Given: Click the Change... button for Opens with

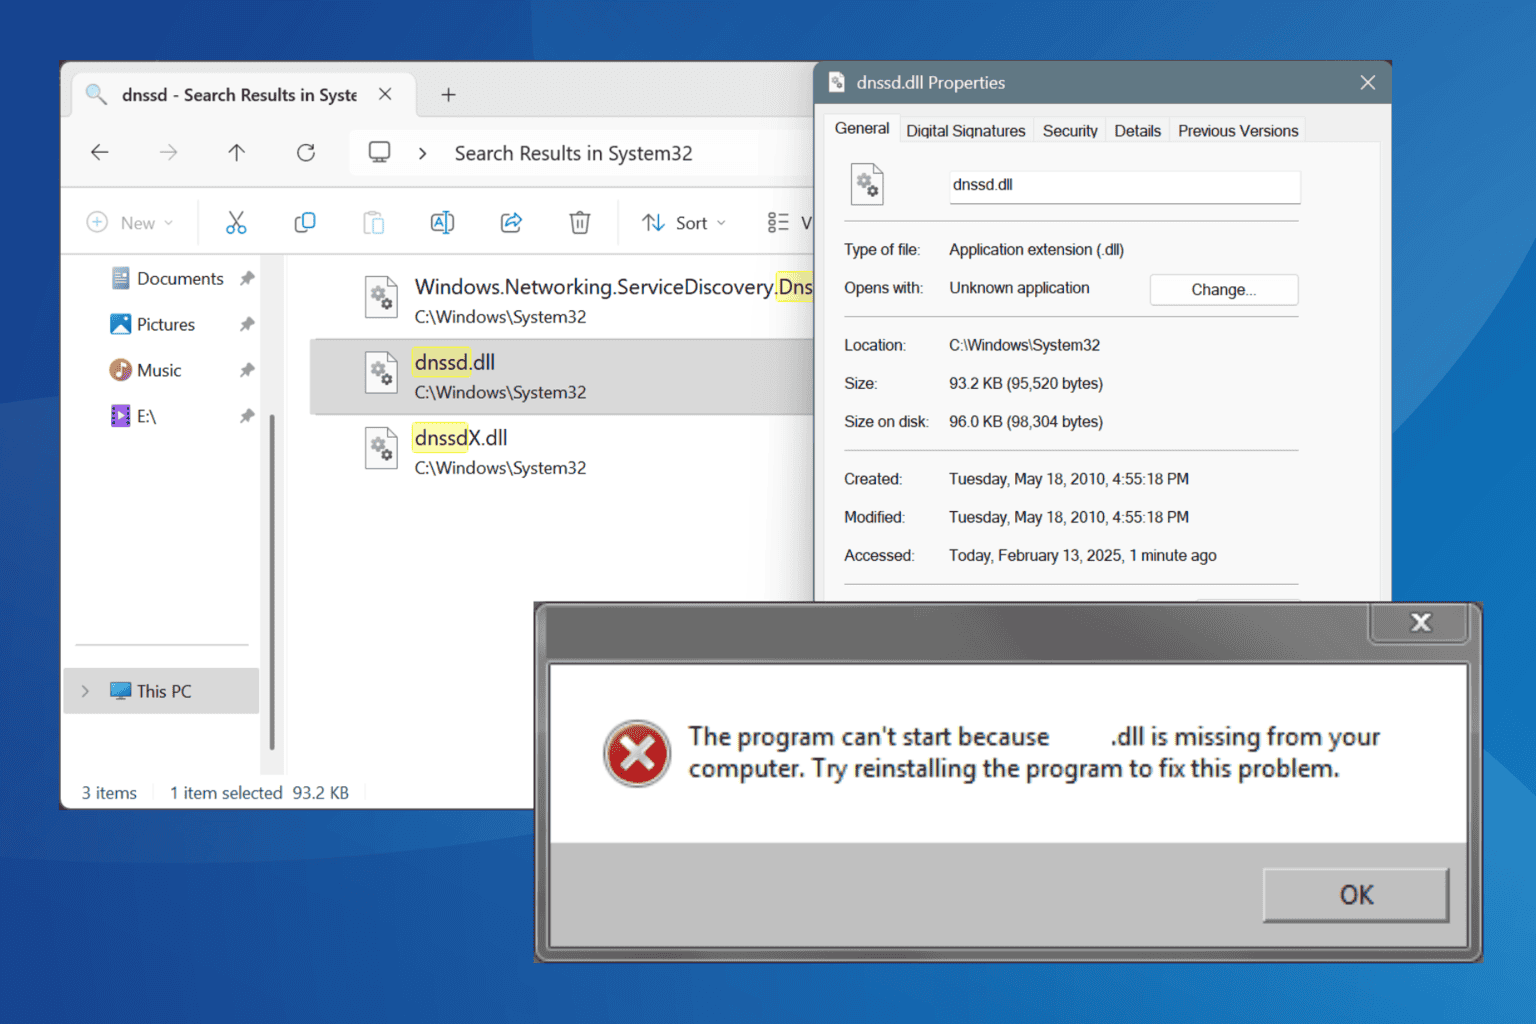Looking at the screenshot, I should coord(1224,289).
